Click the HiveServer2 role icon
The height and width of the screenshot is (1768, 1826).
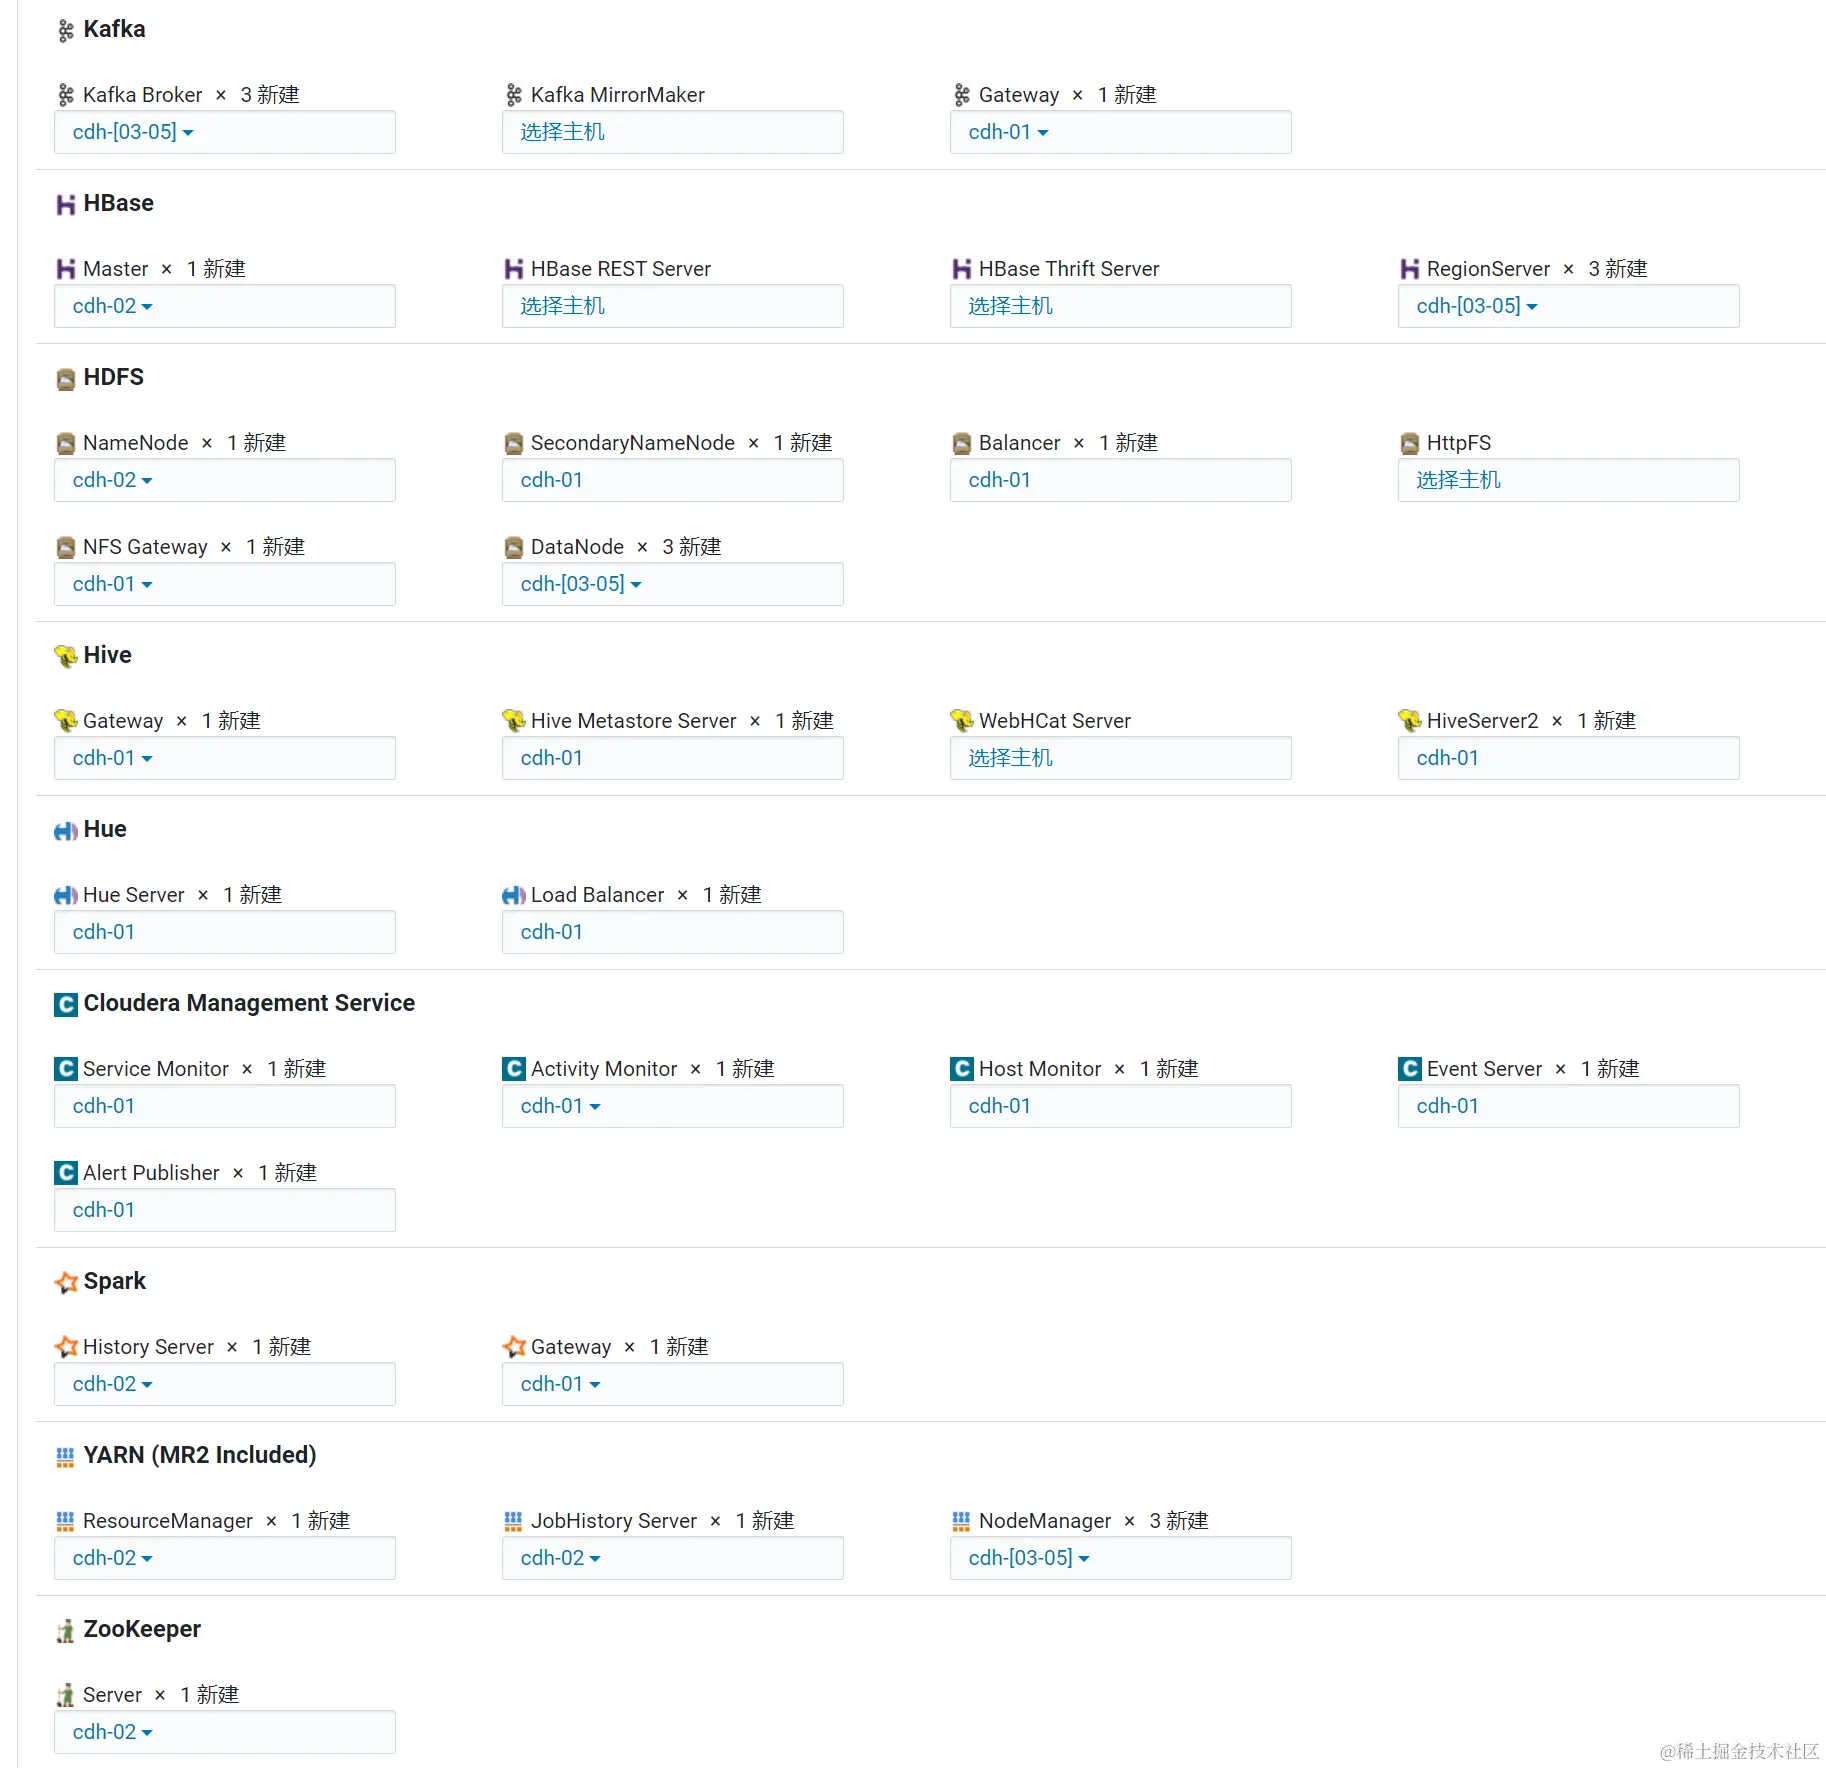click(x=1410, y=720)
